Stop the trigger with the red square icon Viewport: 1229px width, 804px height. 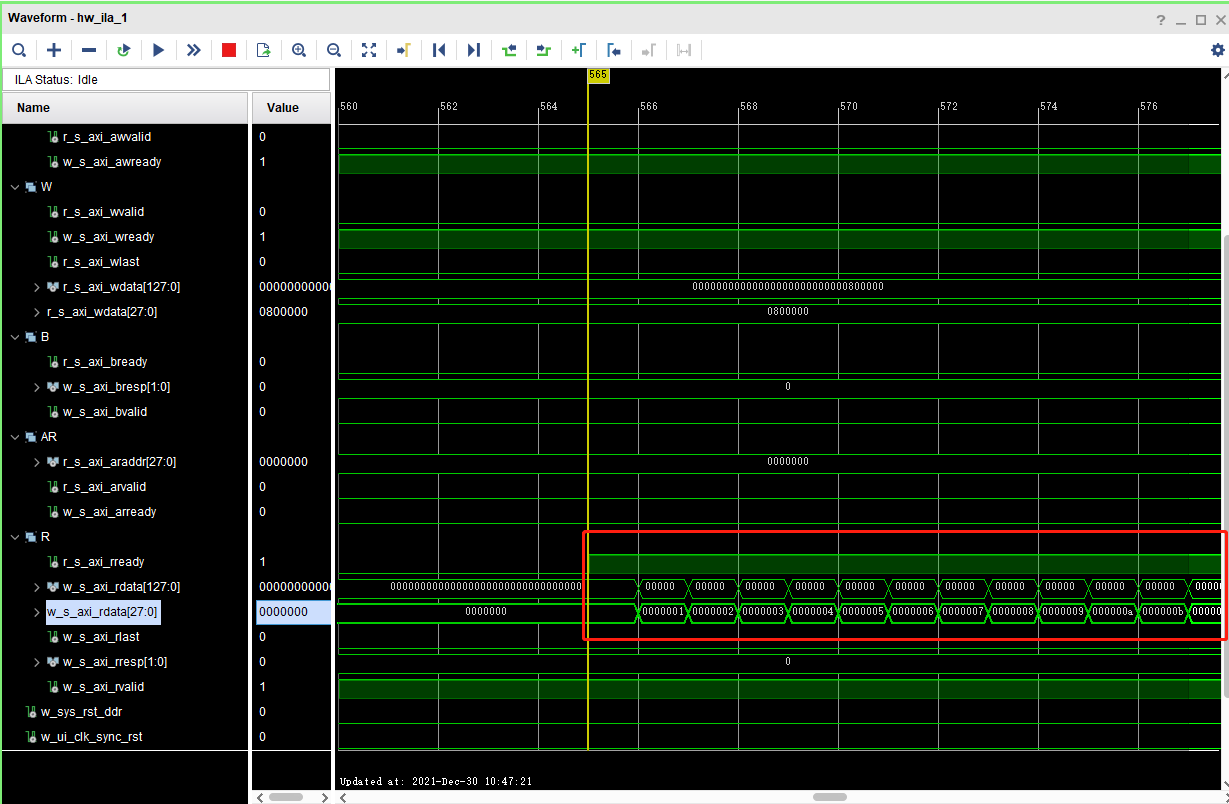coord(228,50)
